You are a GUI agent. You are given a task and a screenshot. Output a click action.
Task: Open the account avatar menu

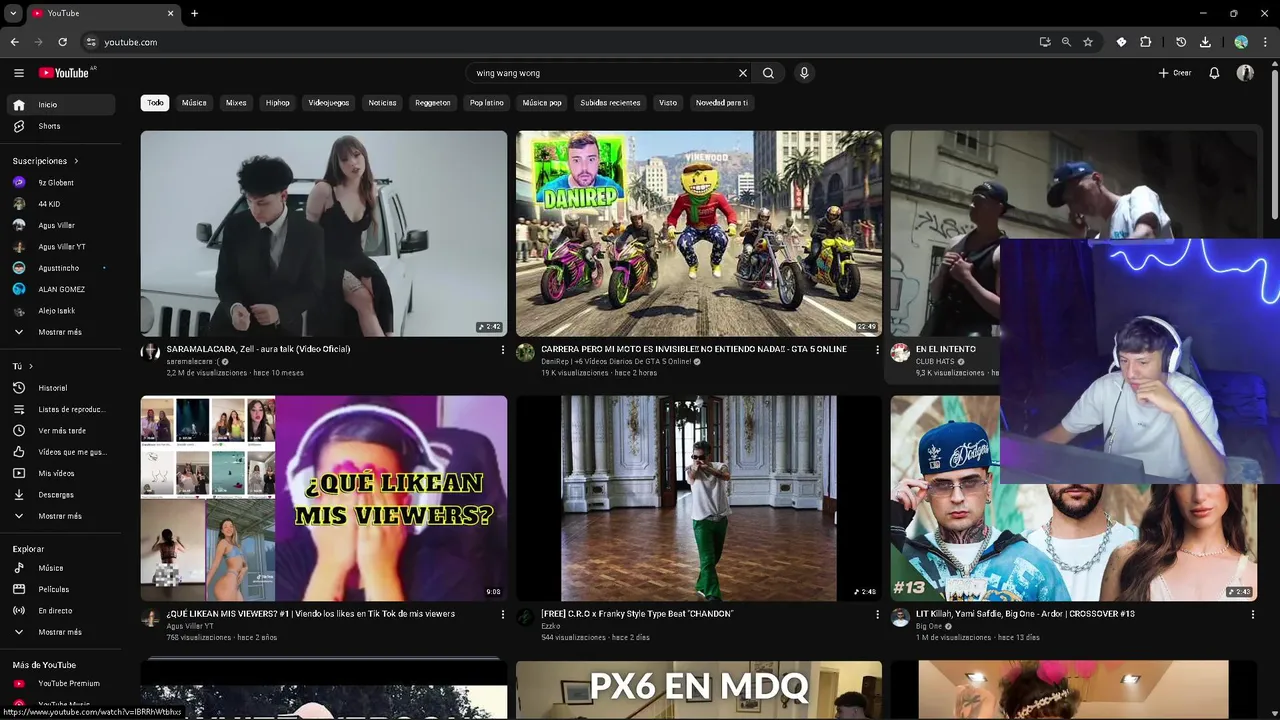[1245, 73]
